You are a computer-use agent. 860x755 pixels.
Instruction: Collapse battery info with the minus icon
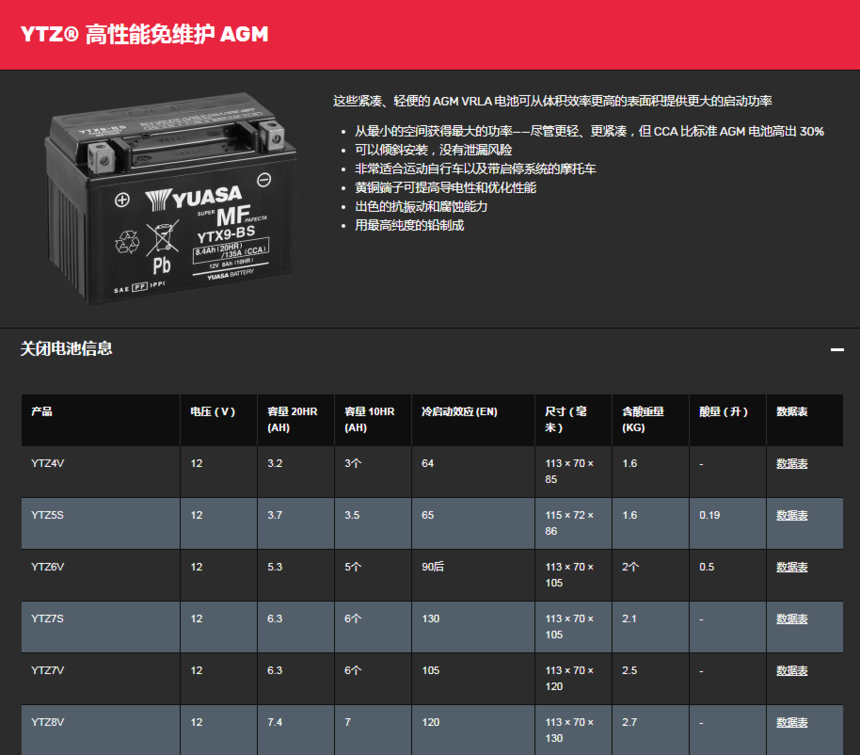(x=837, y=349)
